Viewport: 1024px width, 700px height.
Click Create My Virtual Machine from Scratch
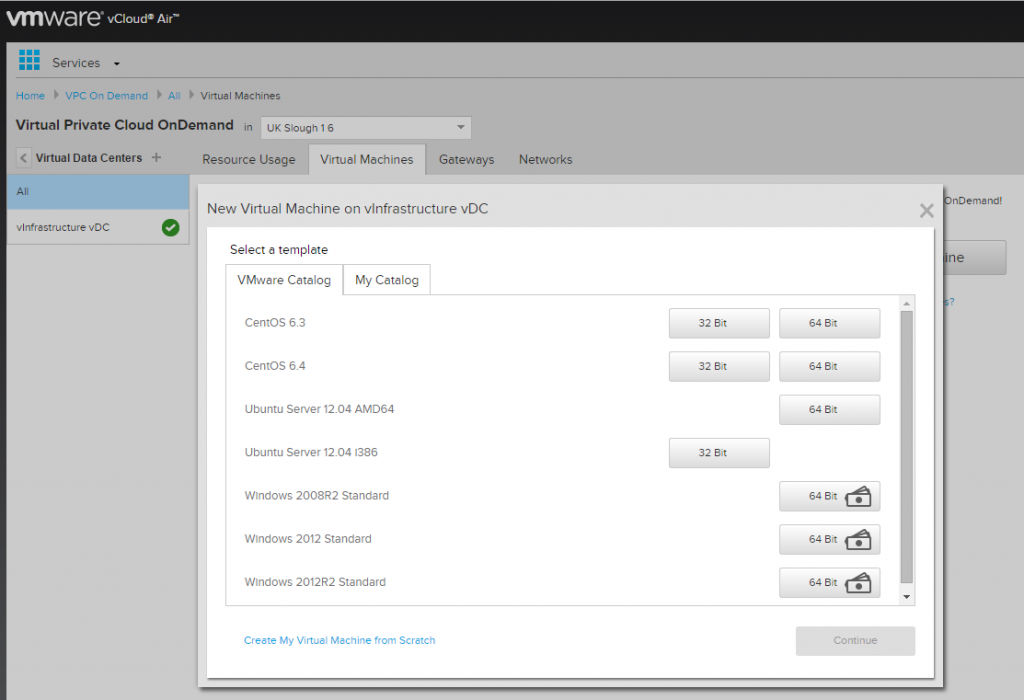coord(340,641)
